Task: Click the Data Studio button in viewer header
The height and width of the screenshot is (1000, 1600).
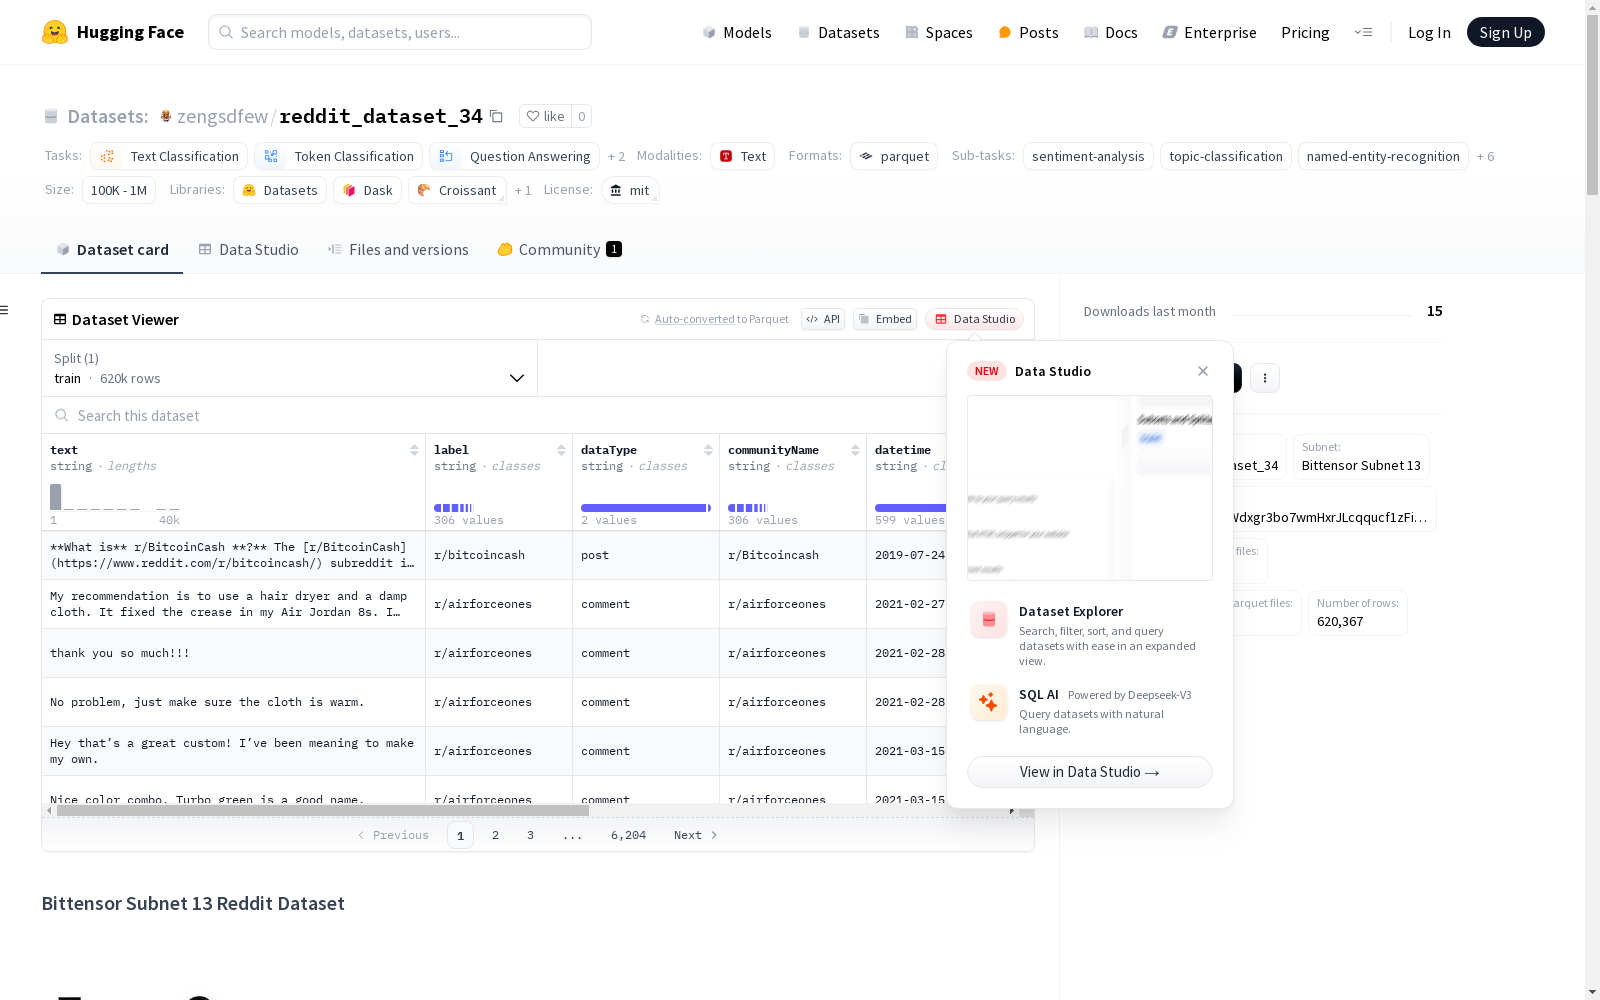Action: 974,319
